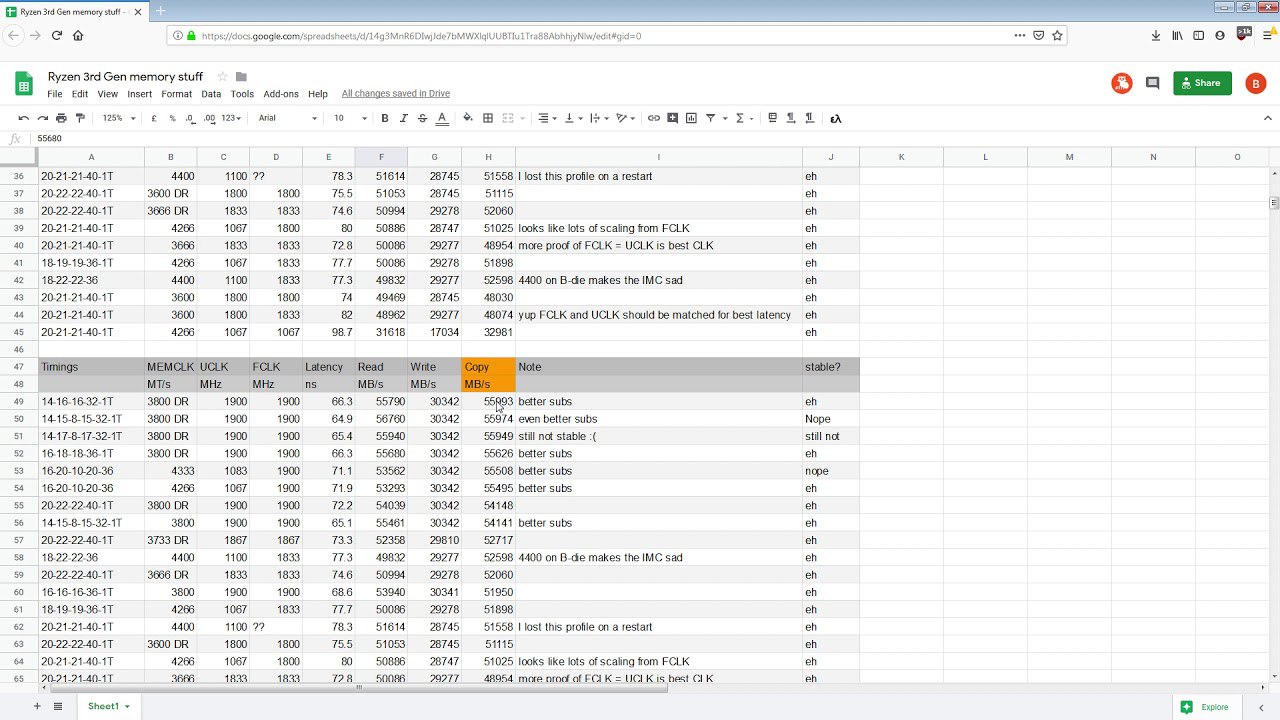Format selection as percent

click(172, 118)
